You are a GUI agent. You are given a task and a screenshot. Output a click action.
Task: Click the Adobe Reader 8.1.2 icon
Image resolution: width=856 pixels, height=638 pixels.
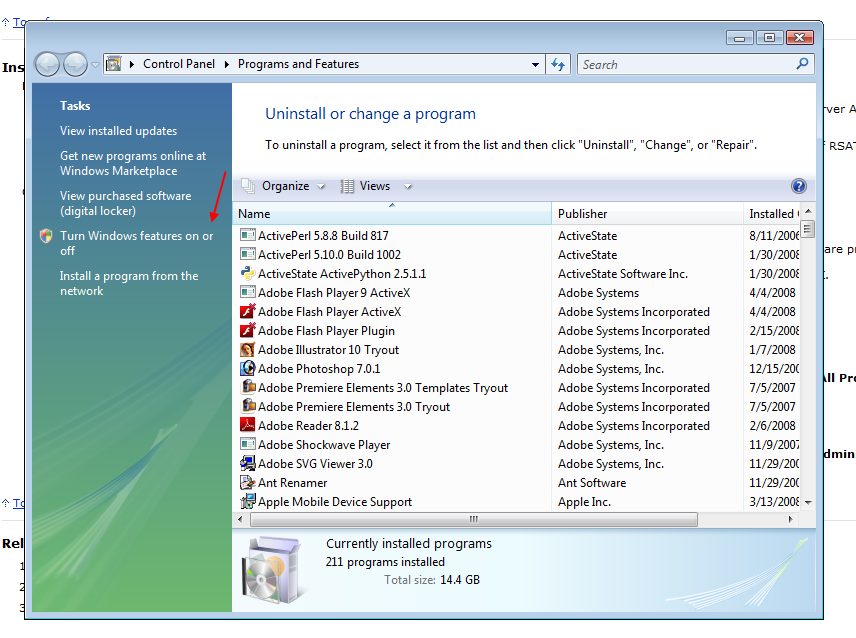click(x=247, y=425)
